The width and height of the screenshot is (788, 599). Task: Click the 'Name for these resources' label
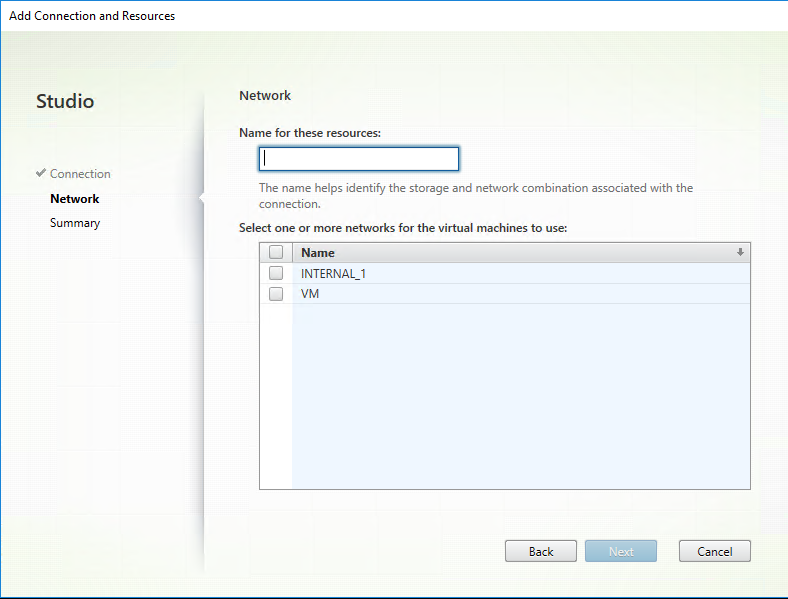click(x=310, y=132)
